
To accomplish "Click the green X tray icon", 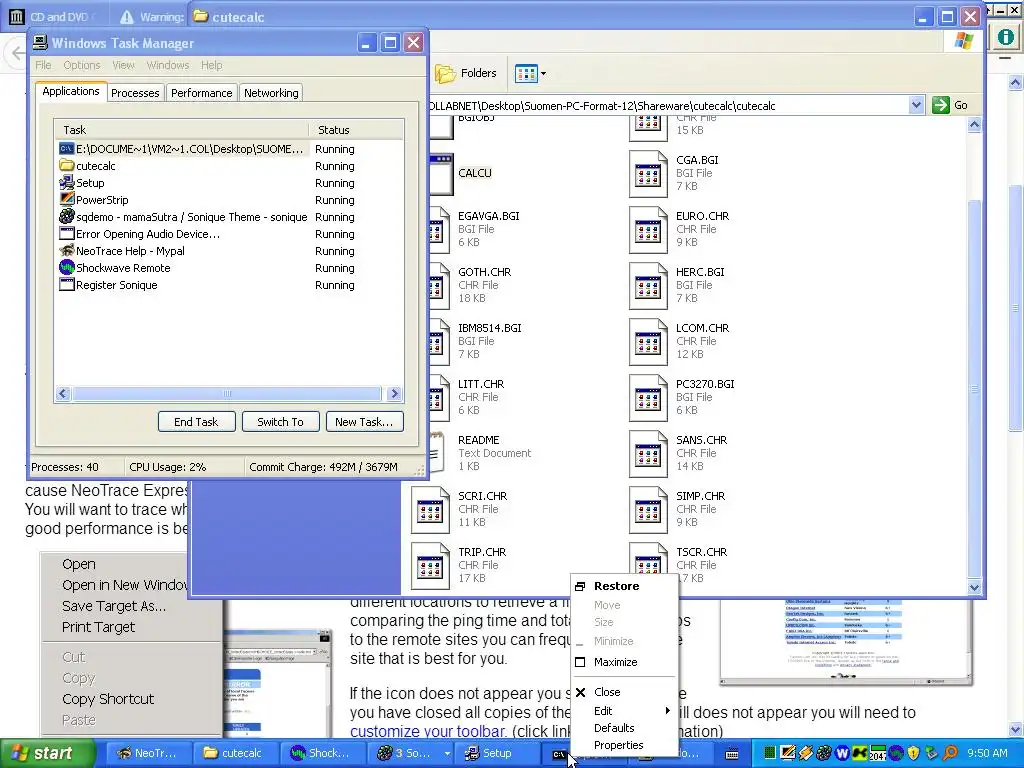I will click(860, 753).
